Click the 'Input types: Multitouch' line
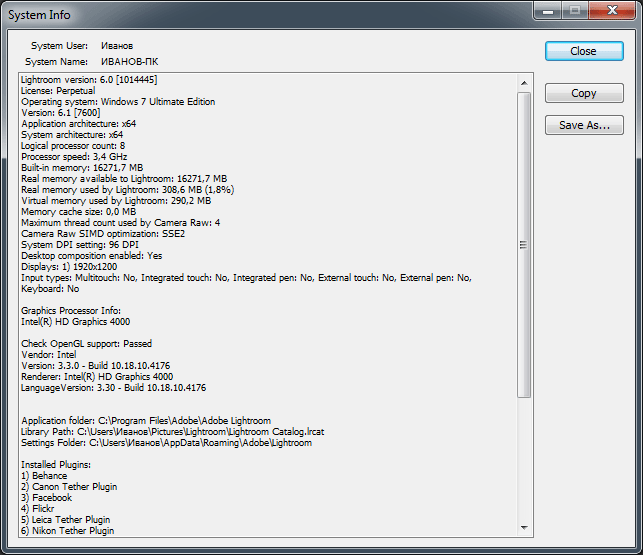 pyautogui.click(x=246, y=278)
